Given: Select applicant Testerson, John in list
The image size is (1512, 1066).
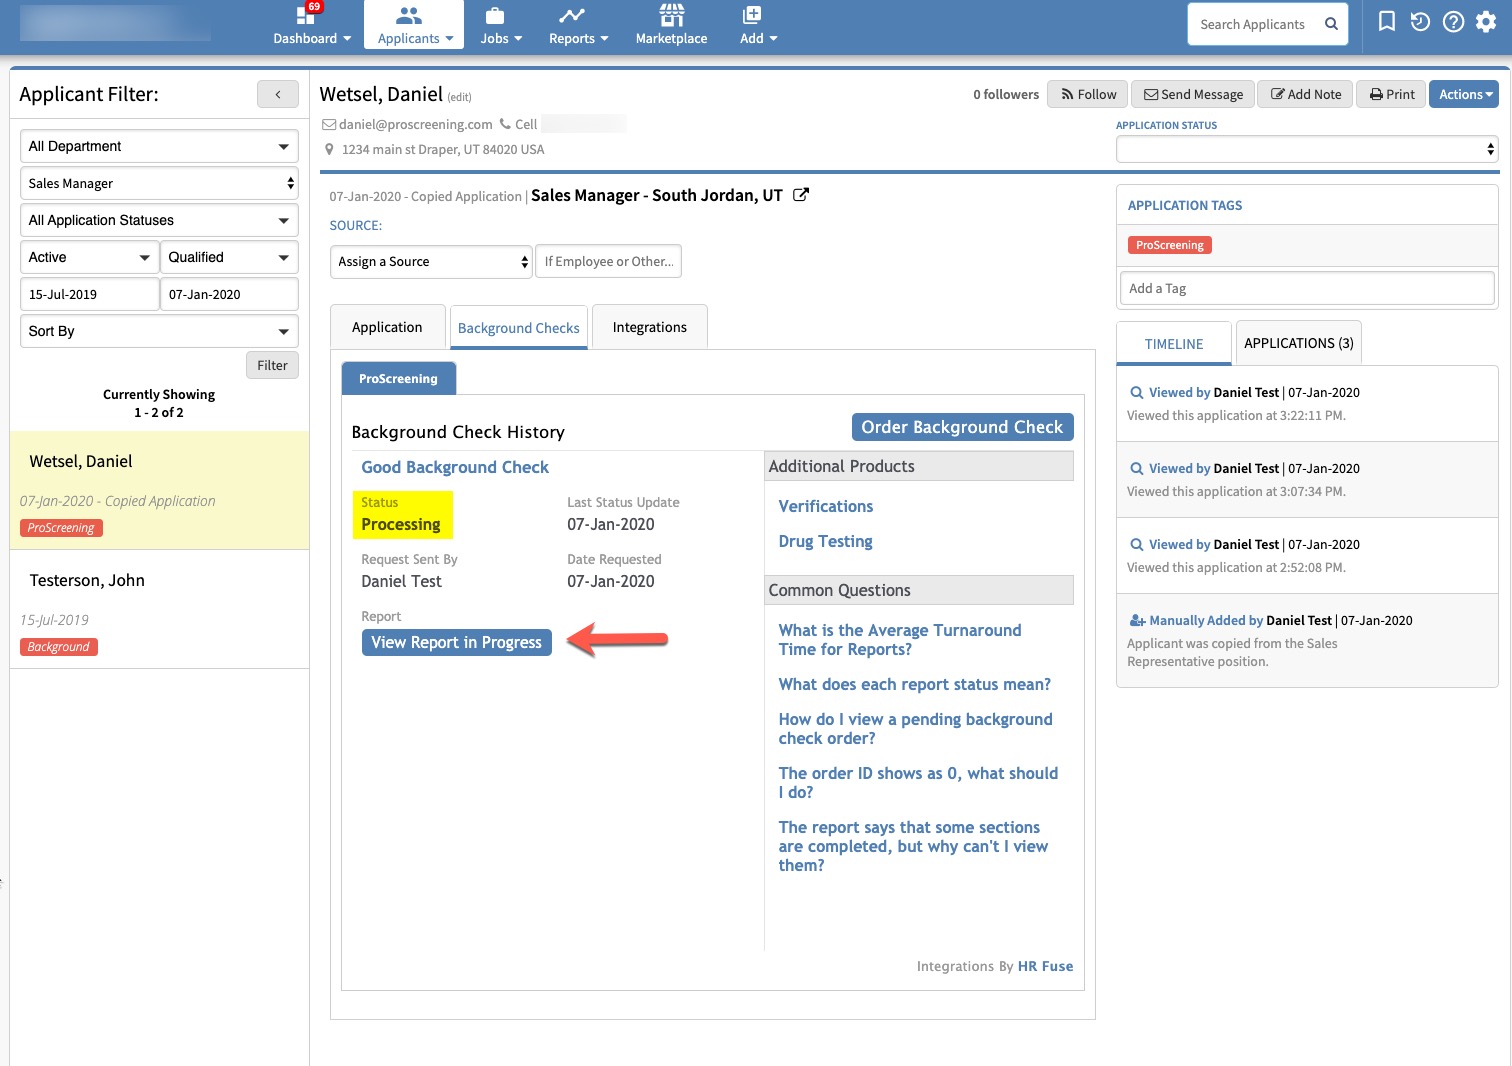Looking at the screenshot, I should click(87, 581).
